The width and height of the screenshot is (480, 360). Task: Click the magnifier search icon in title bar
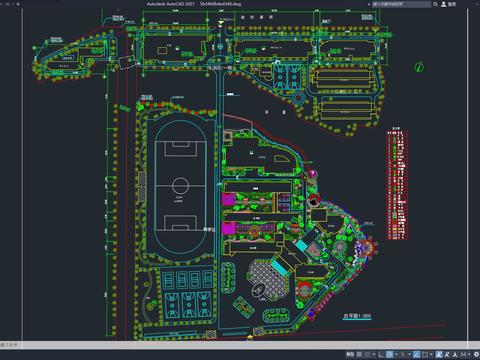435,4
